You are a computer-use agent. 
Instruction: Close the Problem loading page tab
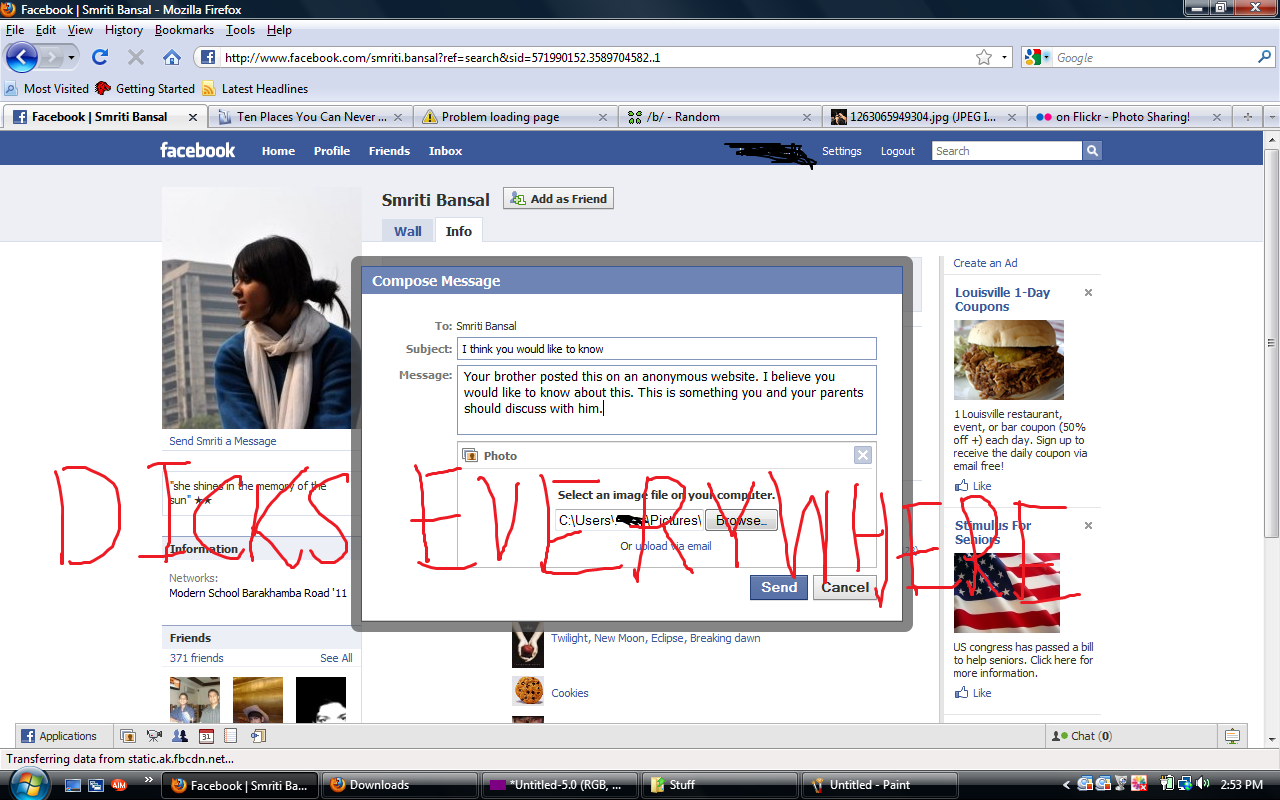(602, 117)
